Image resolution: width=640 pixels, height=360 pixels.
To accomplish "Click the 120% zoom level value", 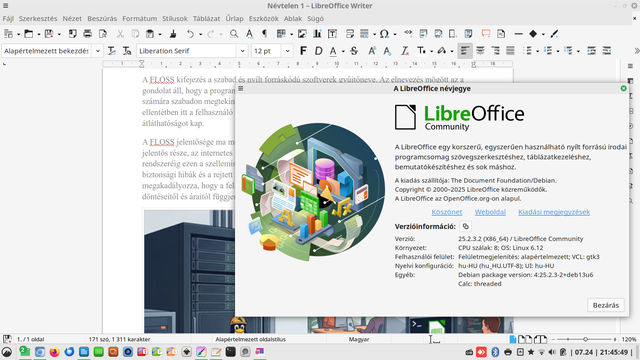I will coord(629,339).
